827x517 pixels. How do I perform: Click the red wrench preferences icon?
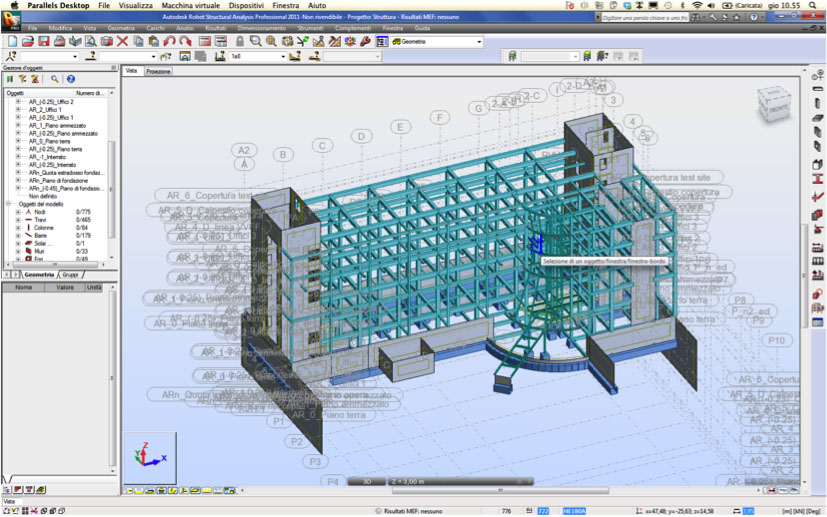(x=366, y=41)
